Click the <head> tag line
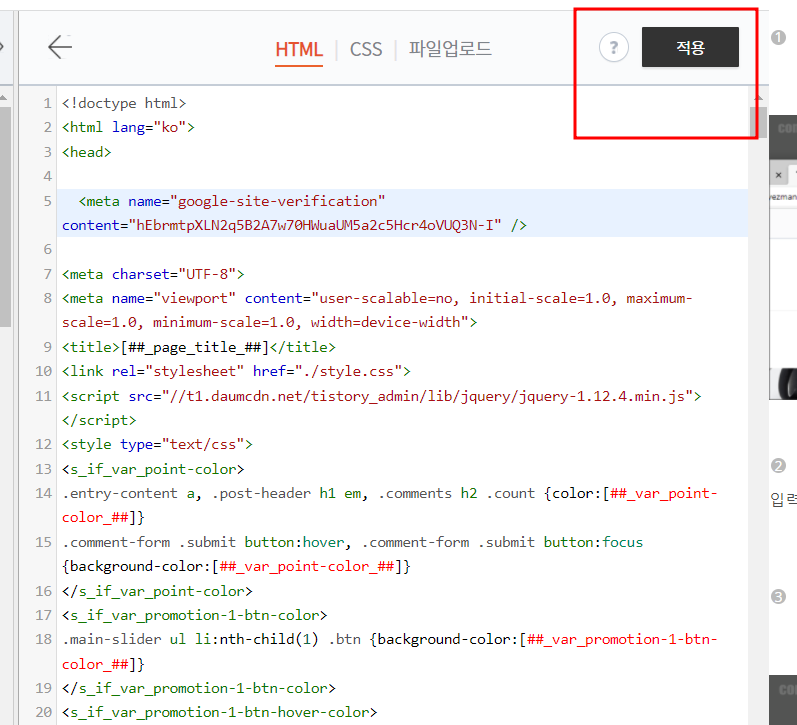Image resolution: width=797 pixels, height=725 pixels. [x=86, y=152]
